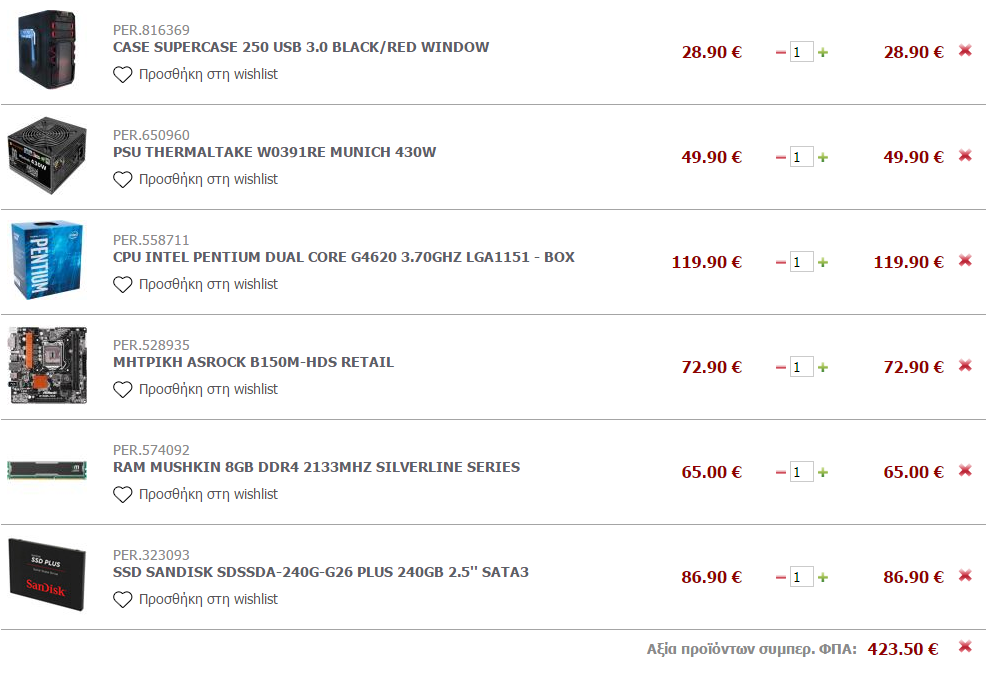This screenshot has width=994, height=673.
Task: Add Mushkin RAM to wishlist
Action: point(195,494)
